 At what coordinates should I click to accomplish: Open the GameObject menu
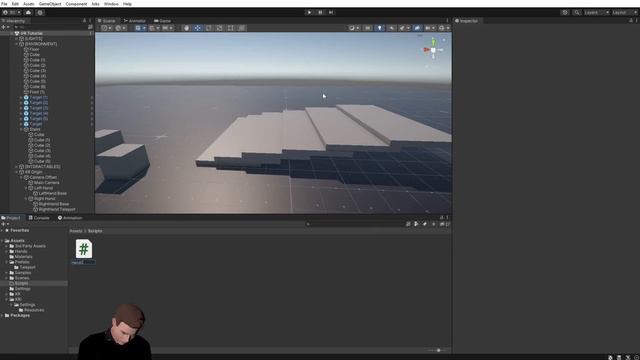[50, 4]
